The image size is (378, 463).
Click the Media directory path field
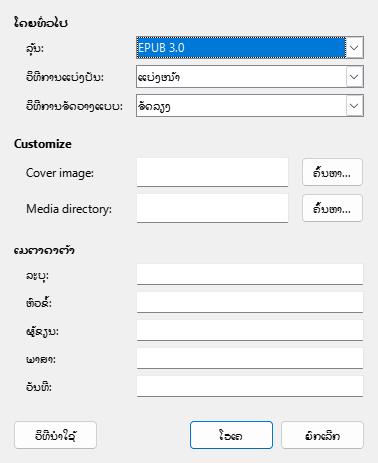coord(212,208)
